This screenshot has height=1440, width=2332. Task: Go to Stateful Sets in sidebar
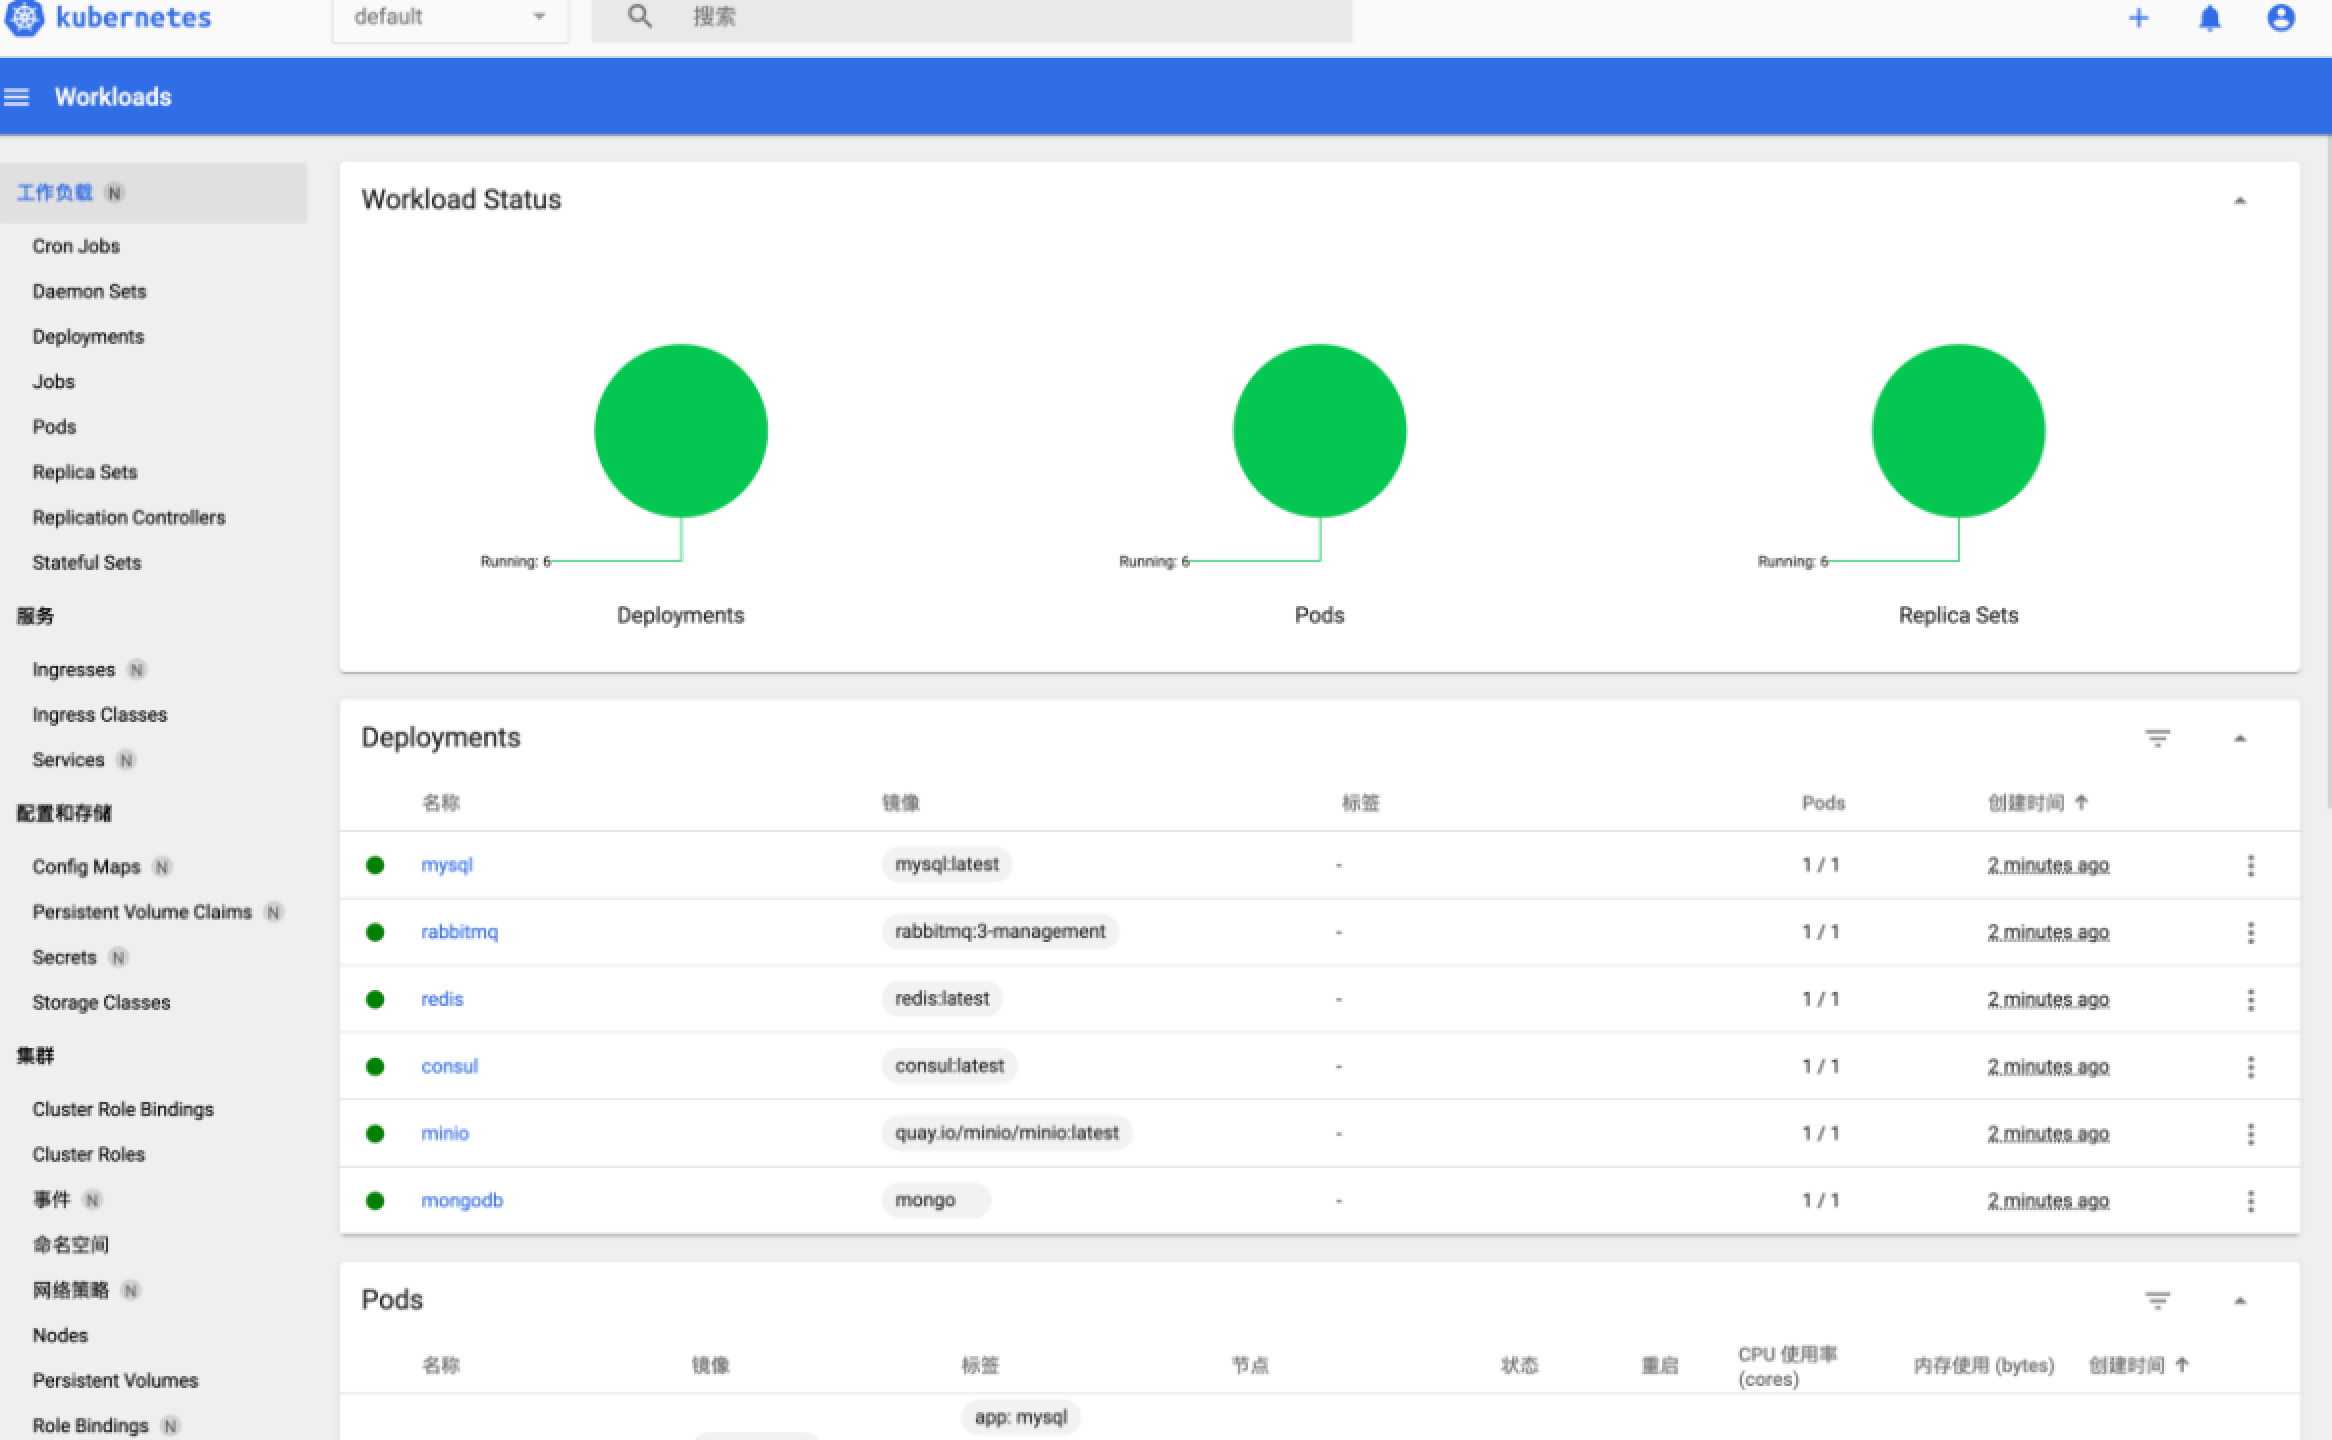coord(87,562)
